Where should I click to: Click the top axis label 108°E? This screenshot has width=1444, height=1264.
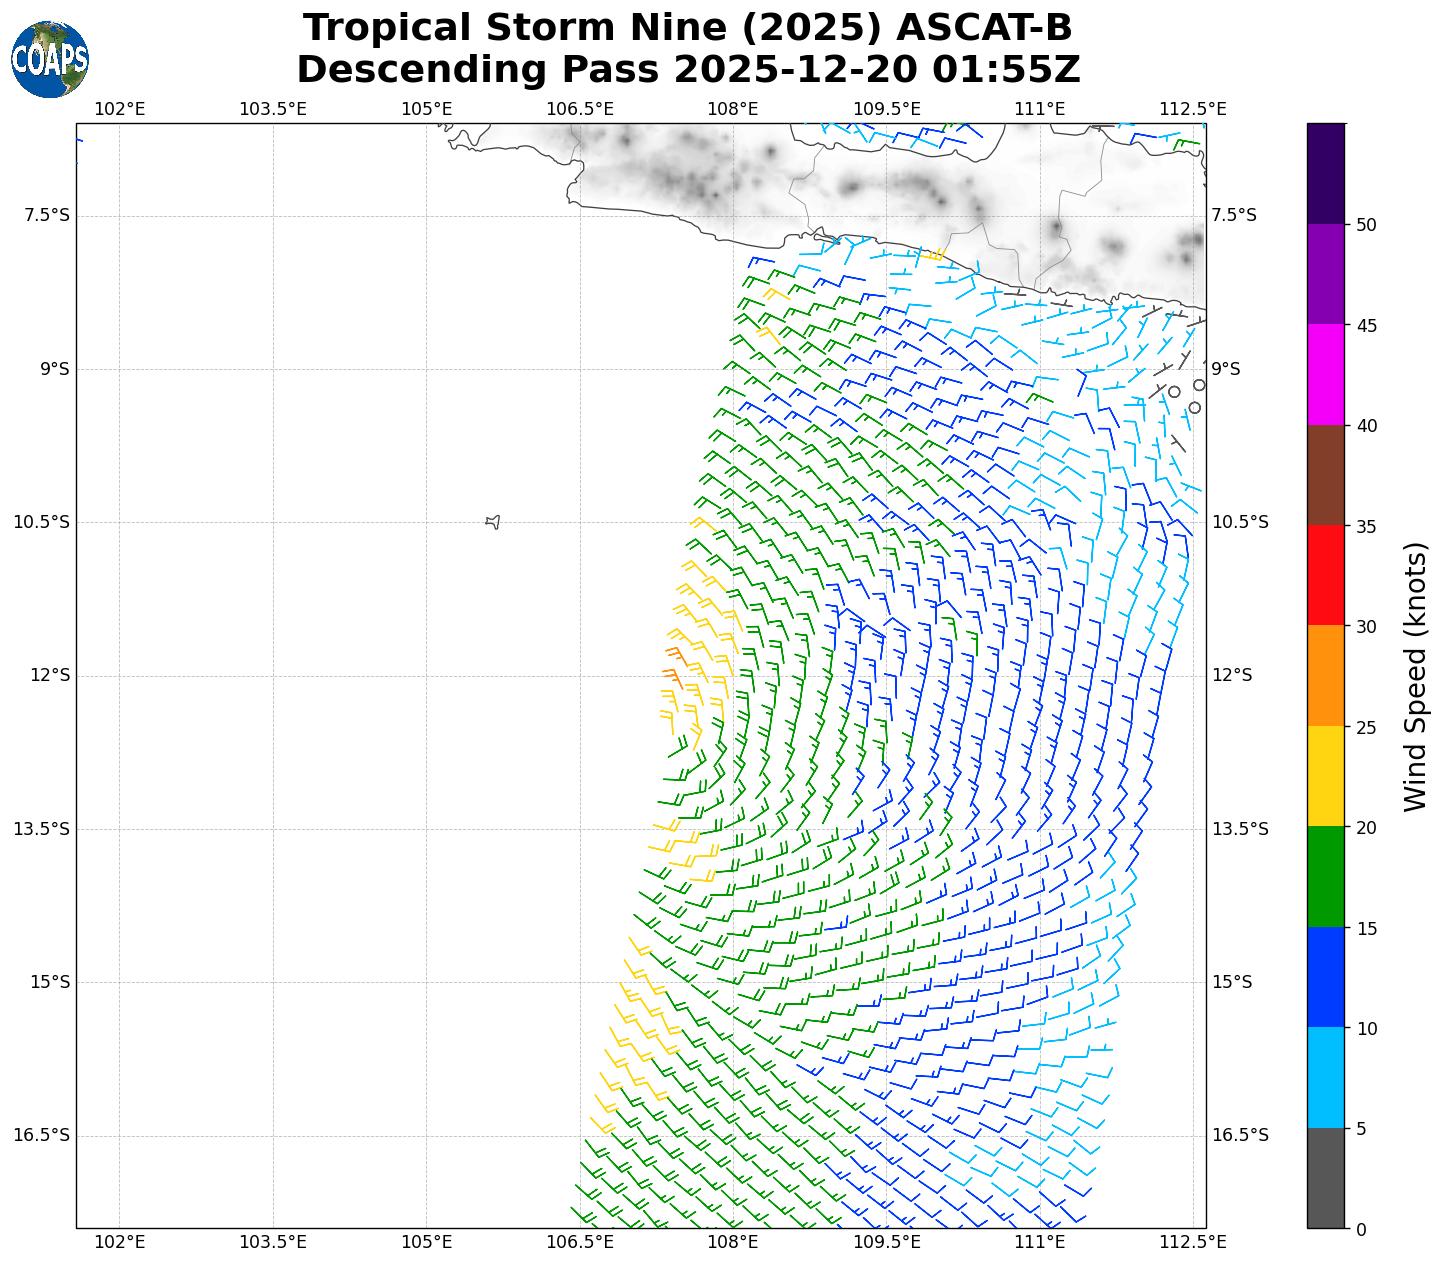coord(733,109)
